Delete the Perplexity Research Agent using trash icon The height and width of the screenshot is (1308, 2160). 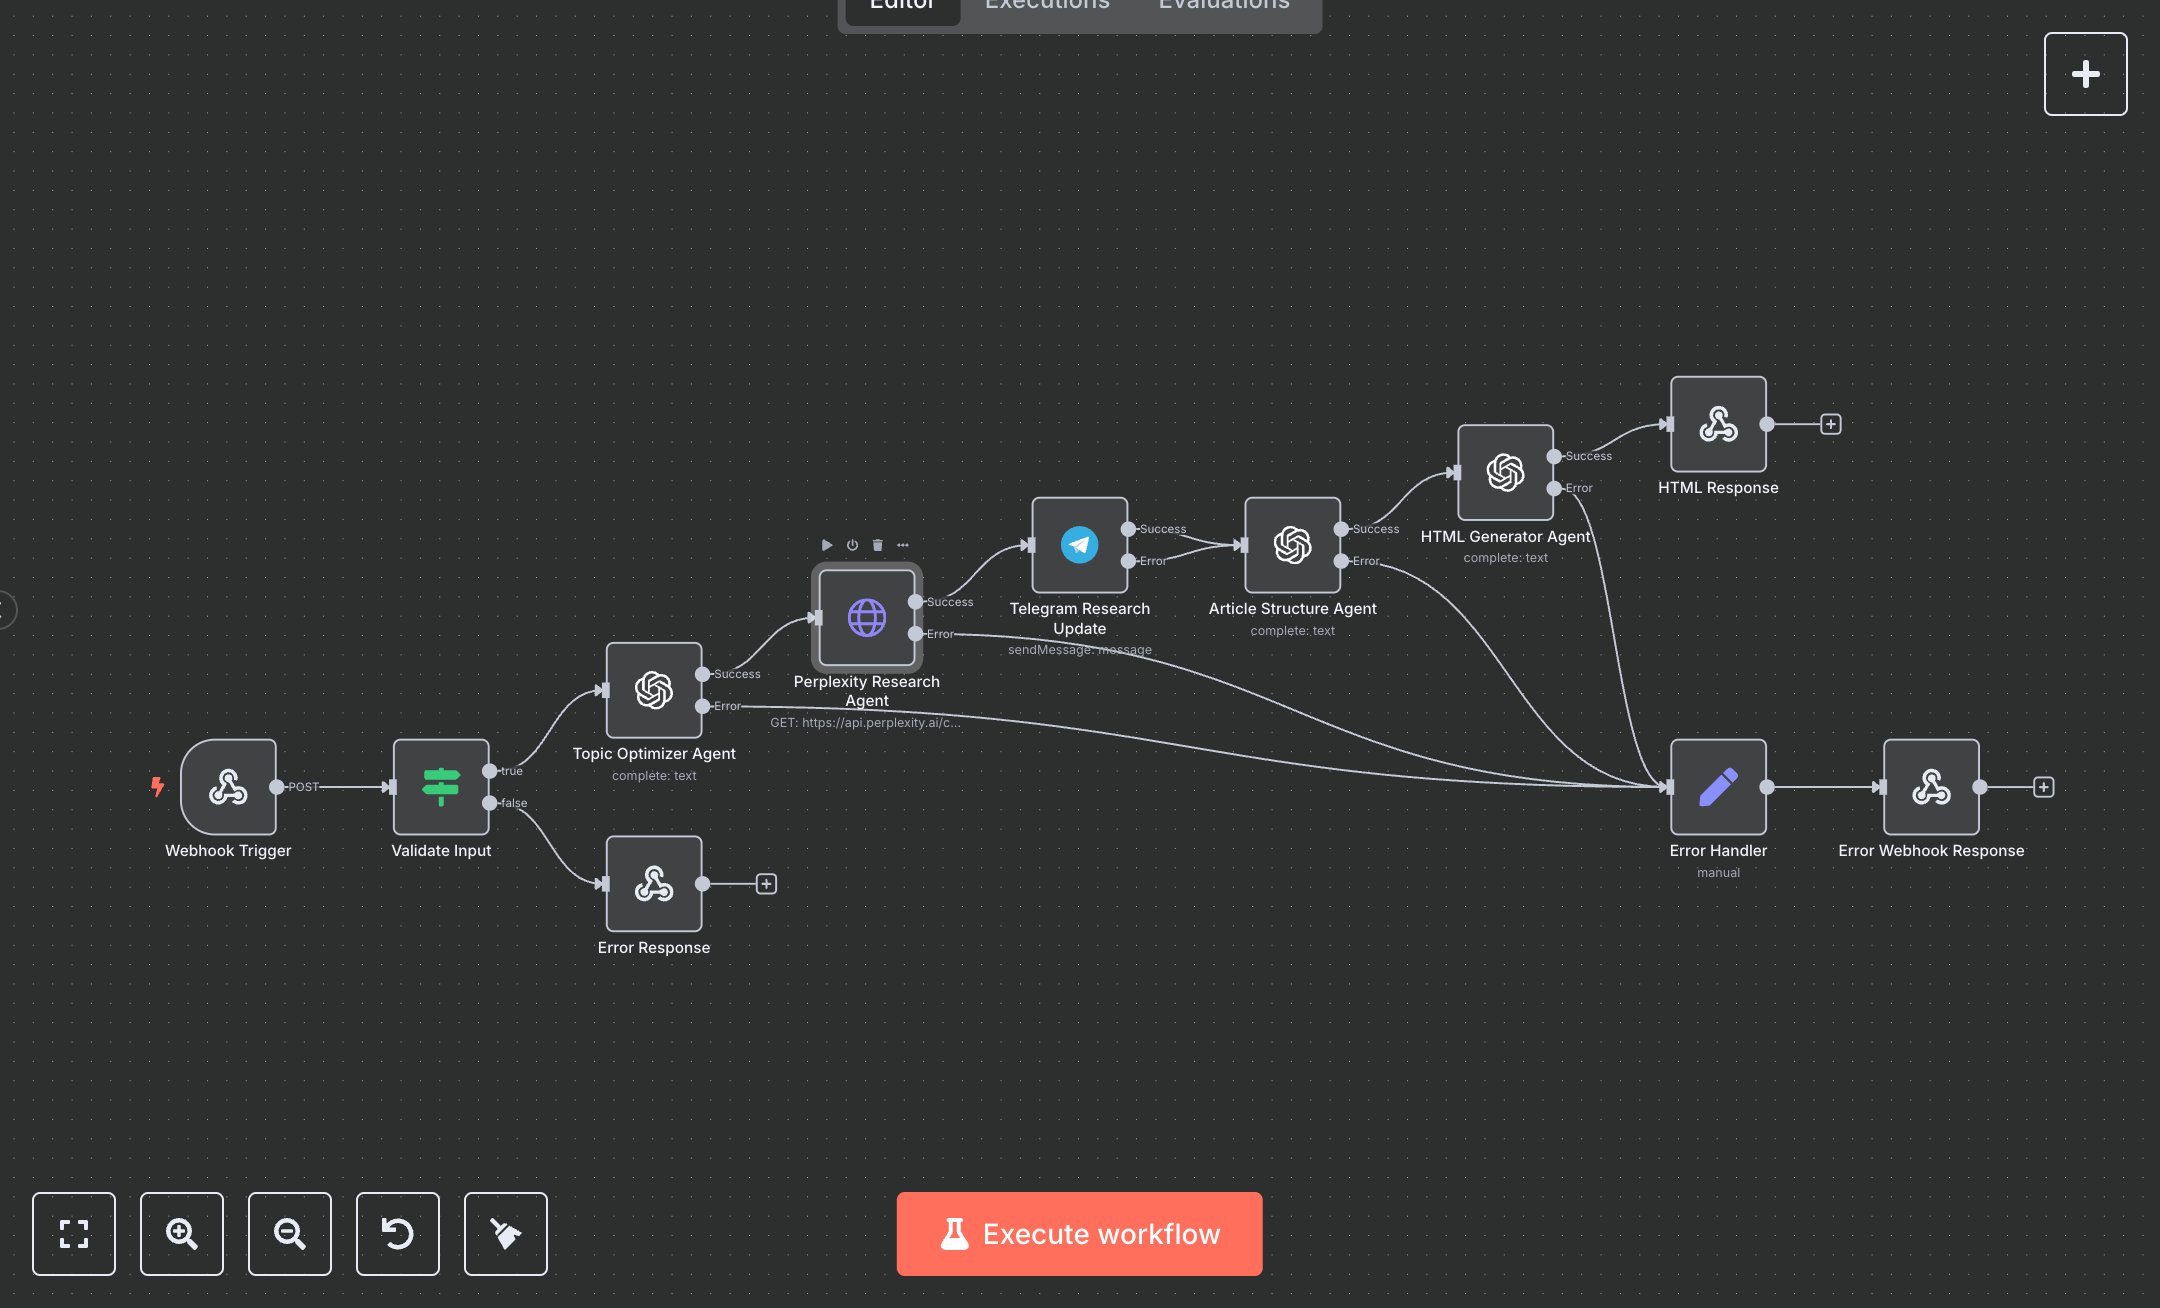877,545
